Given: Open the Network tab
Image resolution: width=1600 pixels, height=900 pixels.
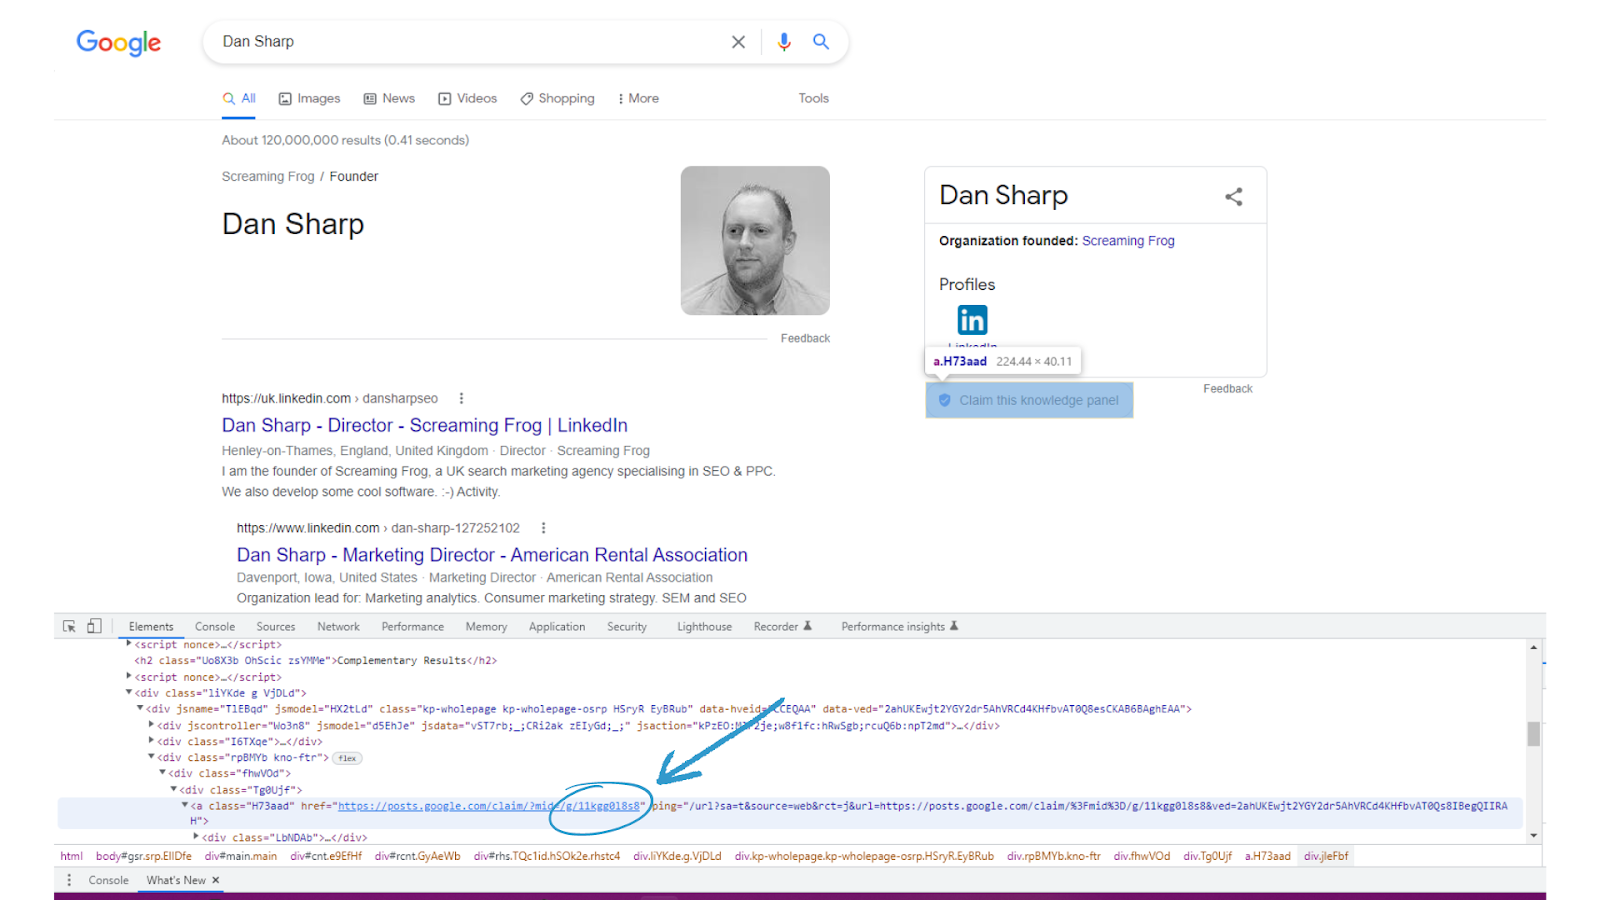Looking at the screenshot, I should (338, 627).
